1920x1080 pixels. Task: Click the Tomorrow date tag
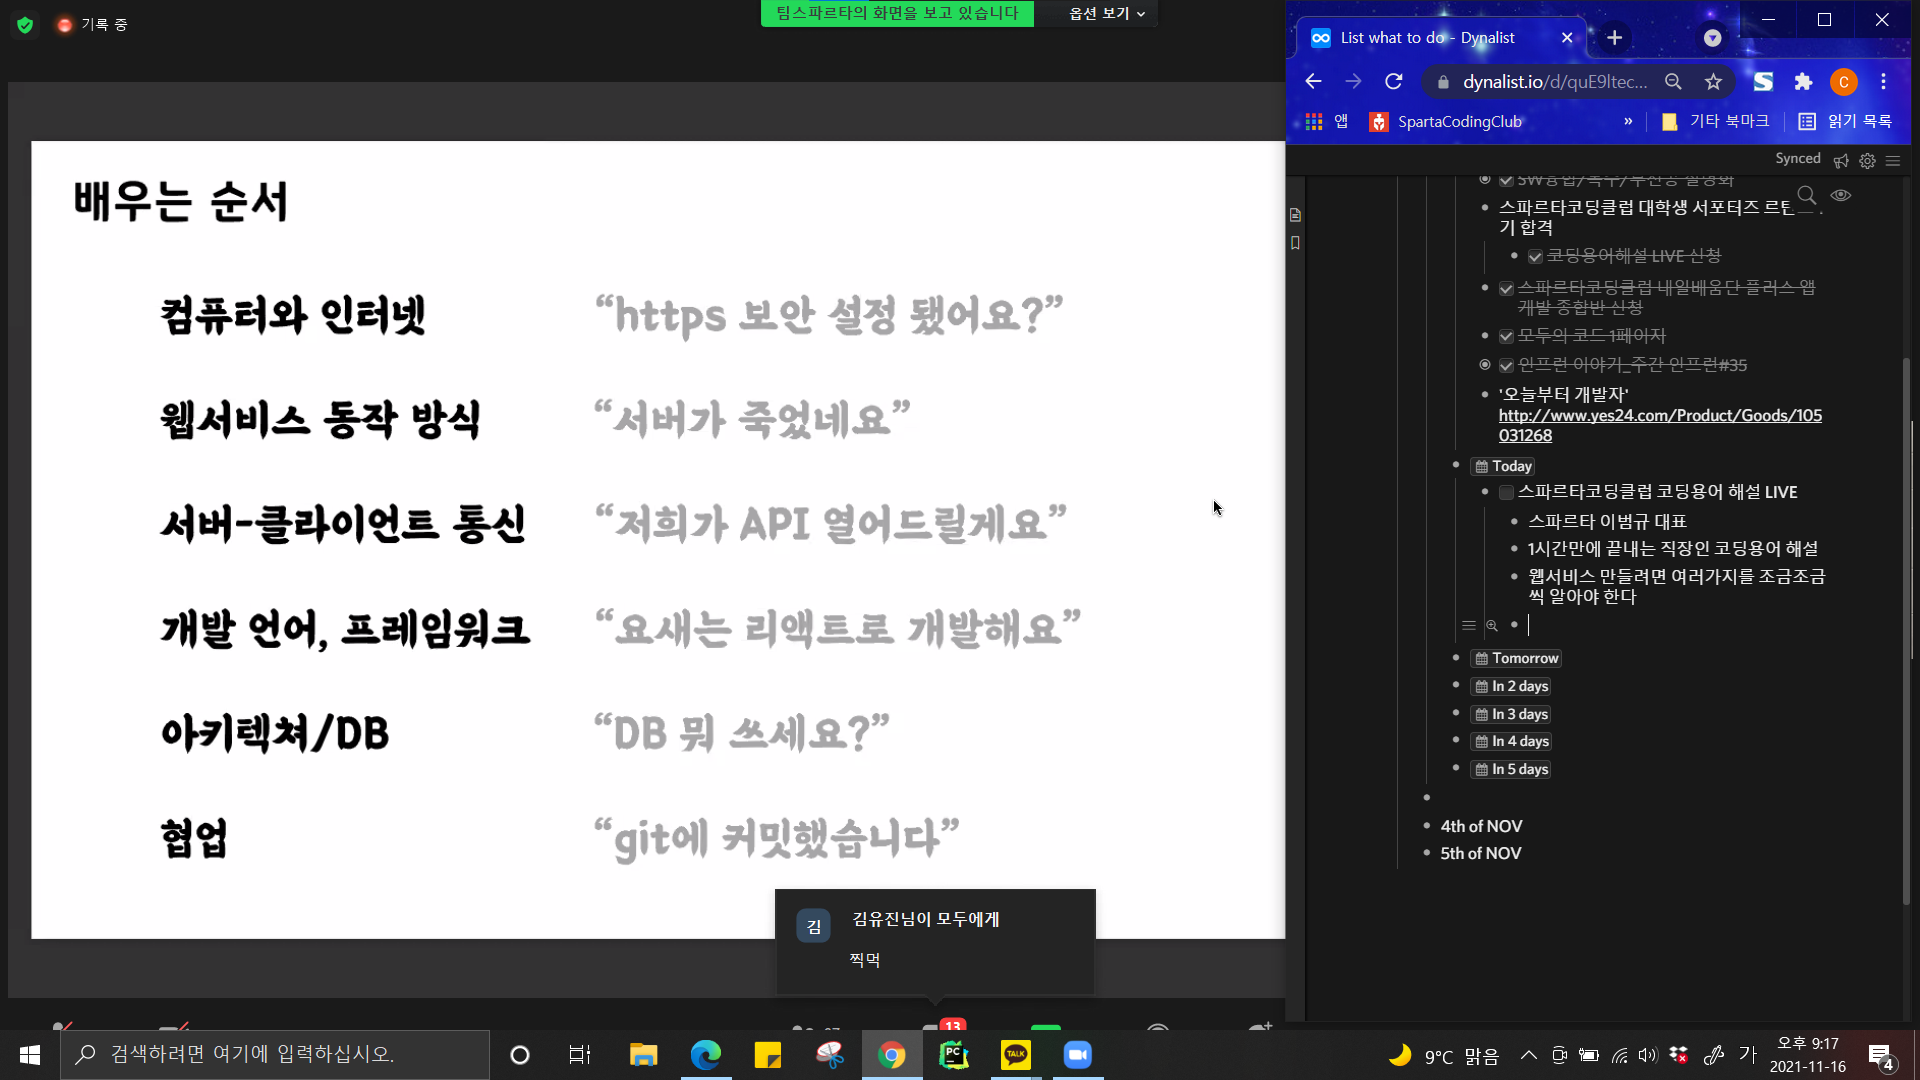[1516, 658]
